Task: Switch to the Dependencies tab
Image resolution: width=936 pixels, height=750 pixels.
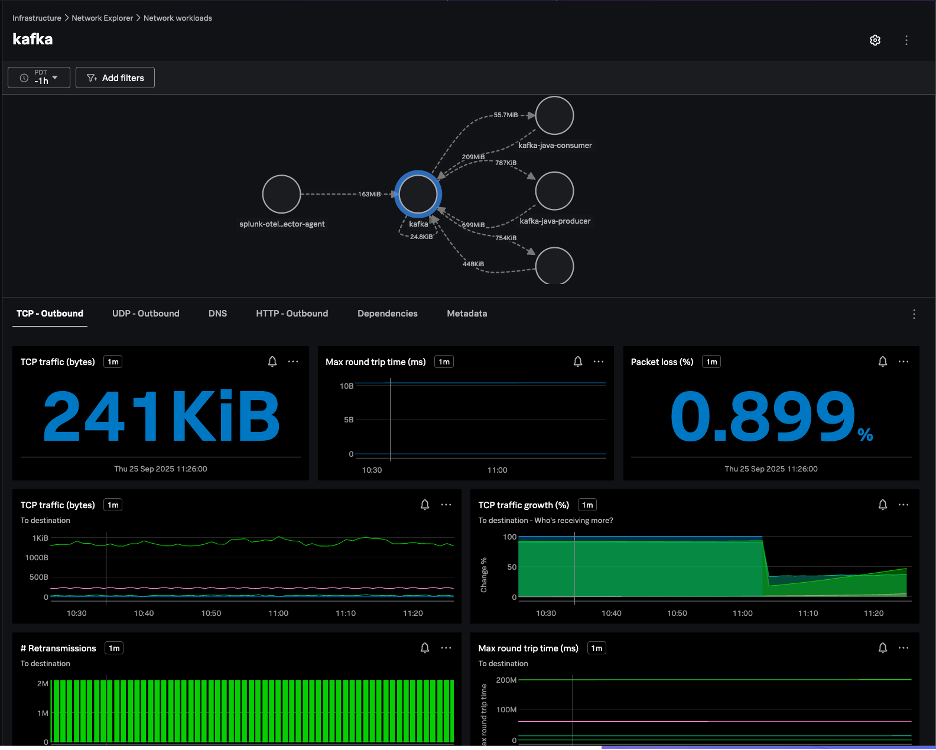Action: tap(387, 314)
